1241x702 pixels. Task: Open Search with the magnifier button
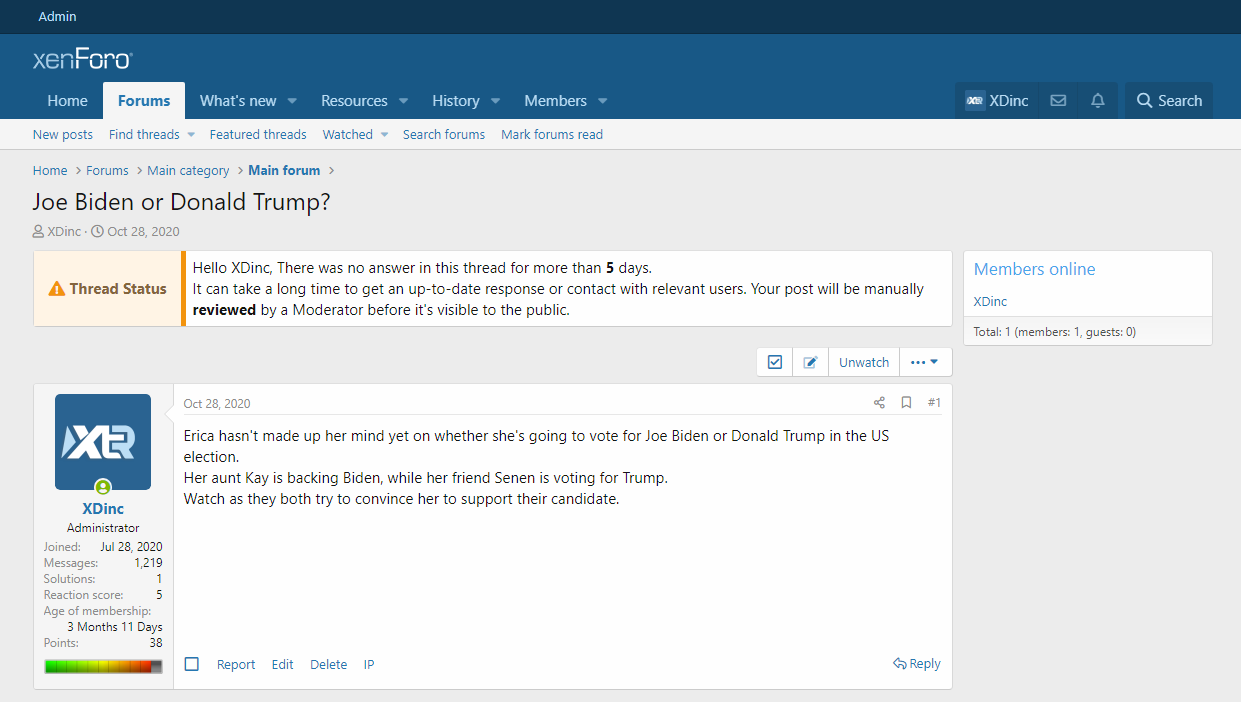pyautogui.click(x=1168, y=101)
